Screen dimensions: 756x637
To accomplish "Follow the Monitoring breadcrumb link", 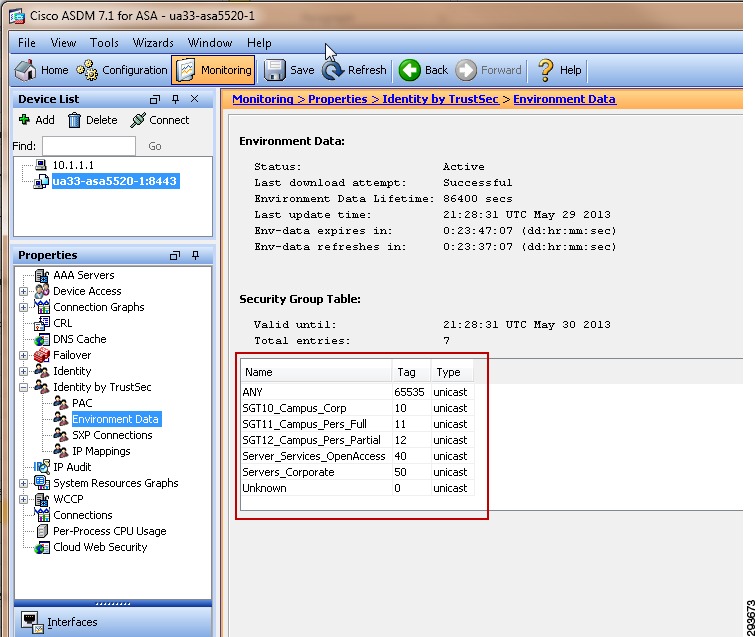I will 263,99.
